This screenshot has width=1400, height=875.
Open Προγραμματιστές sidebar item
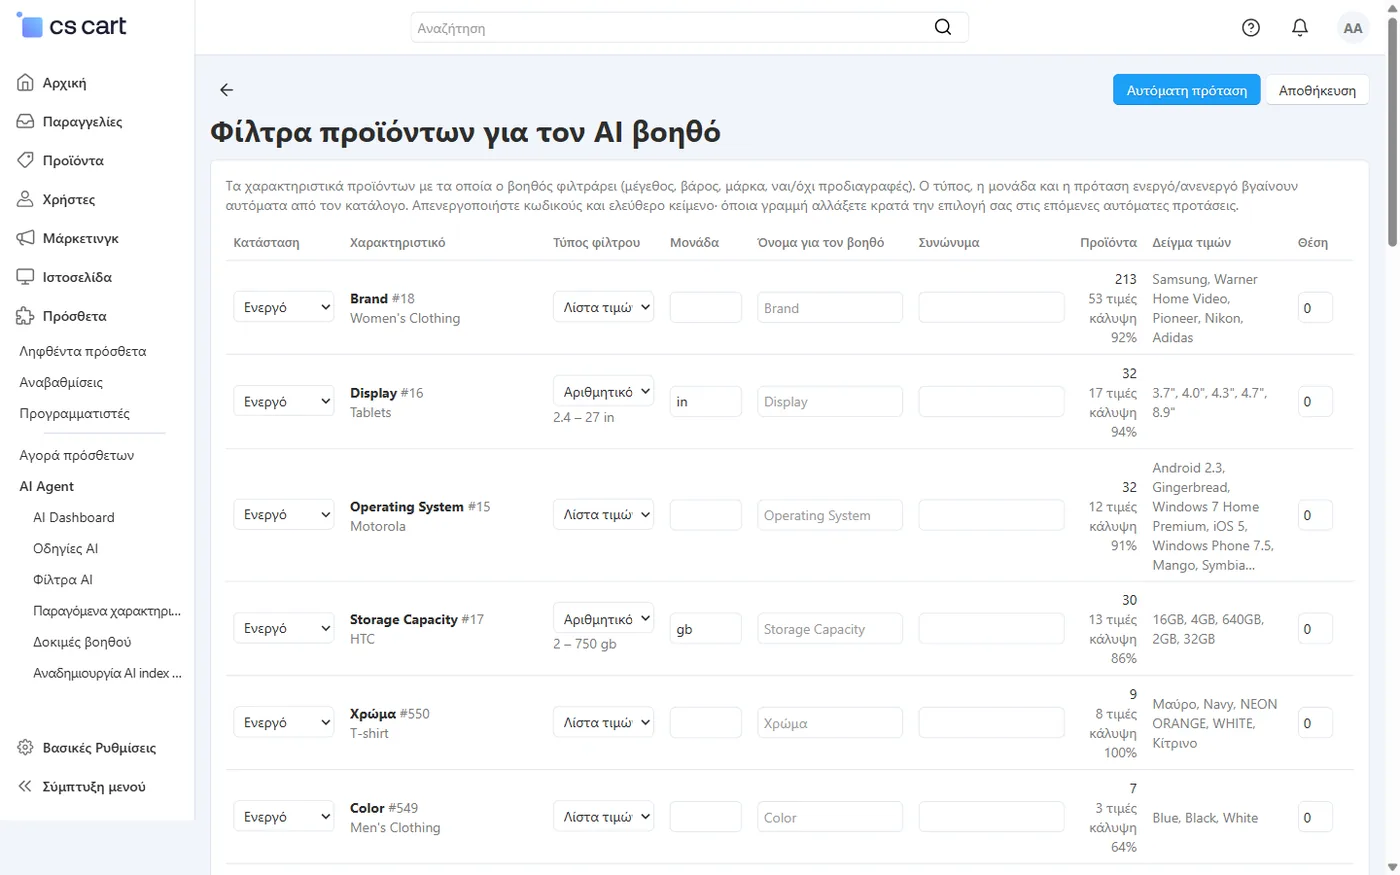pyautogui.click(x=75, y=413)
